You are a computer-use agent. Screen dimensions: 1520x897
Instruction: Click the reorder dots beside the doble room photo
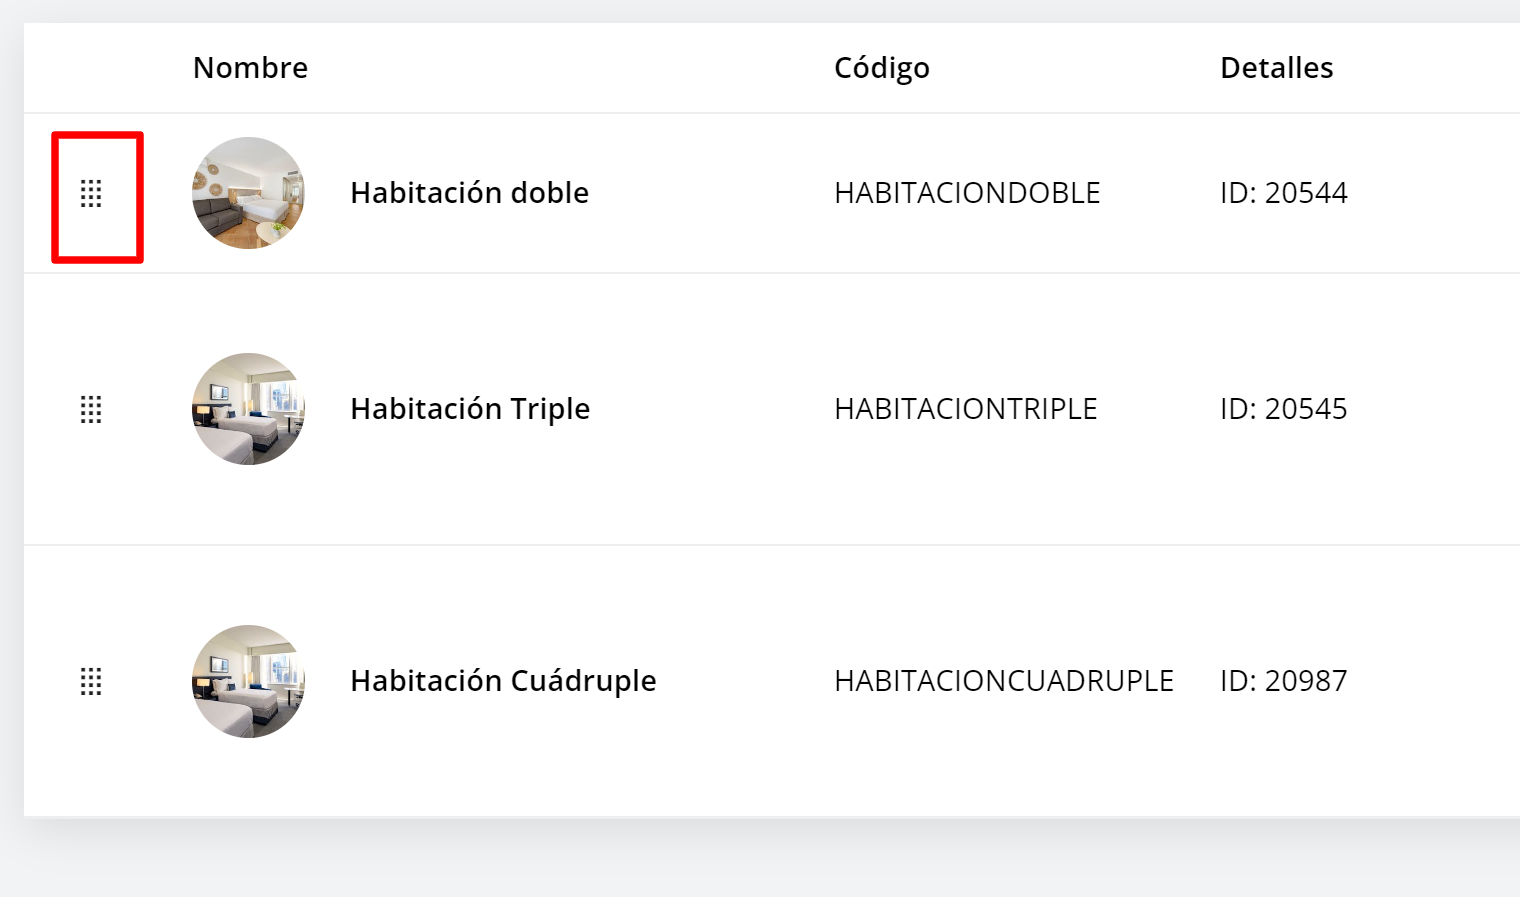tap(91, 195)
